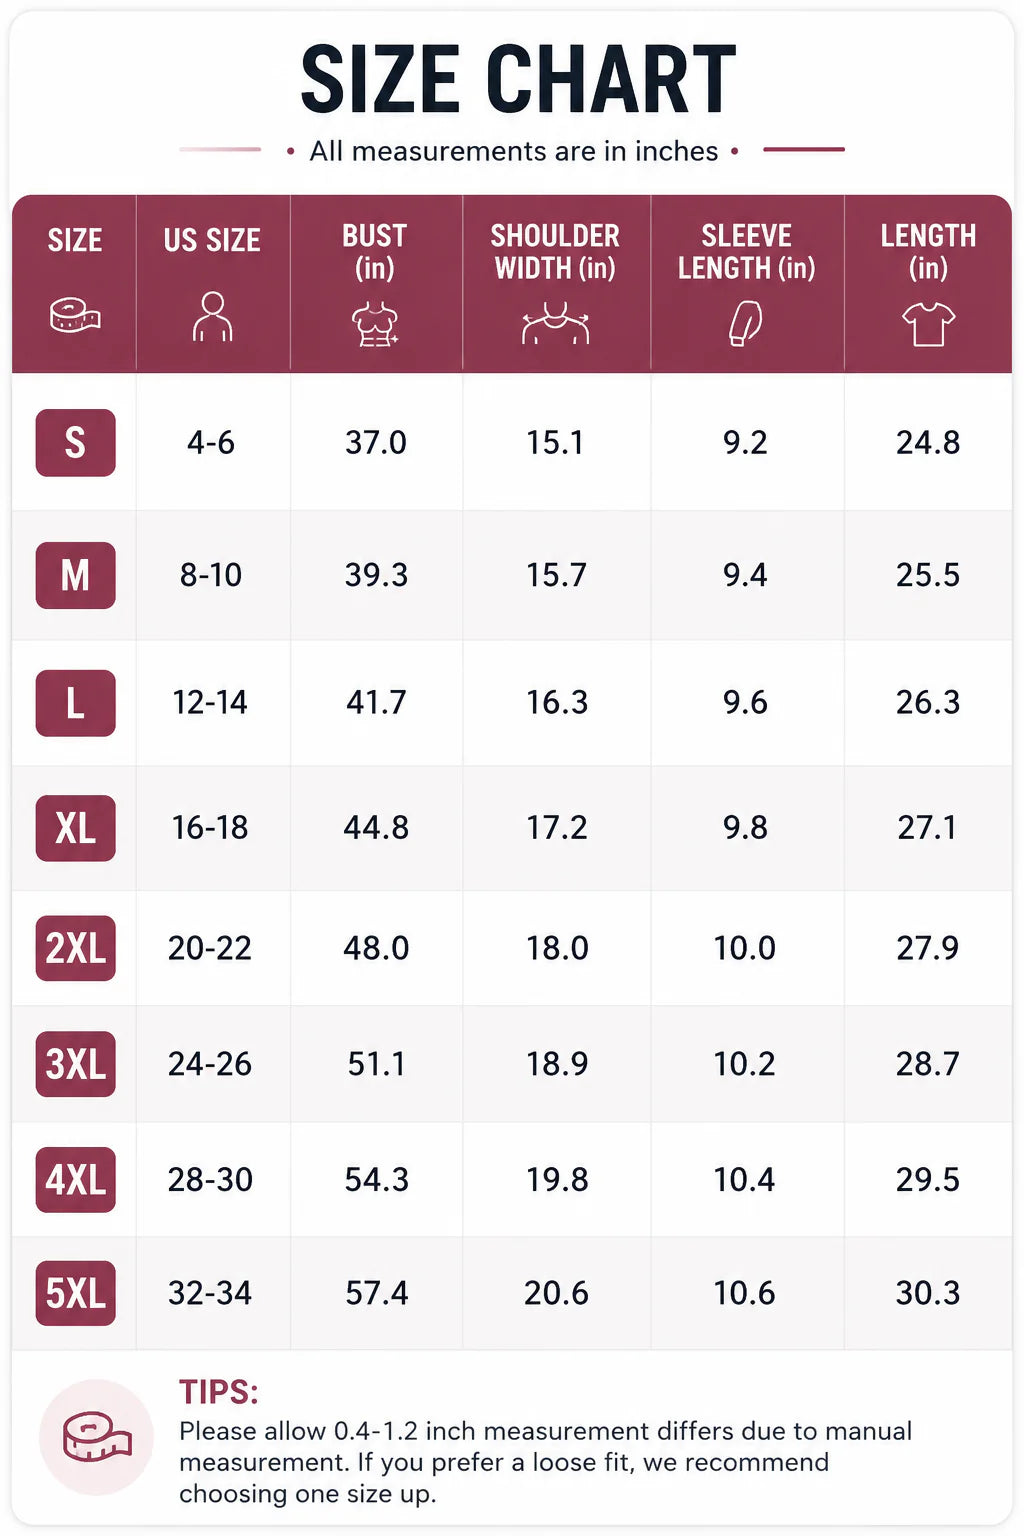This screenshot has width=1024, height=1536.
Task: Click the SHOULDER WIDTH (in) column header
Action: (555, 251)
